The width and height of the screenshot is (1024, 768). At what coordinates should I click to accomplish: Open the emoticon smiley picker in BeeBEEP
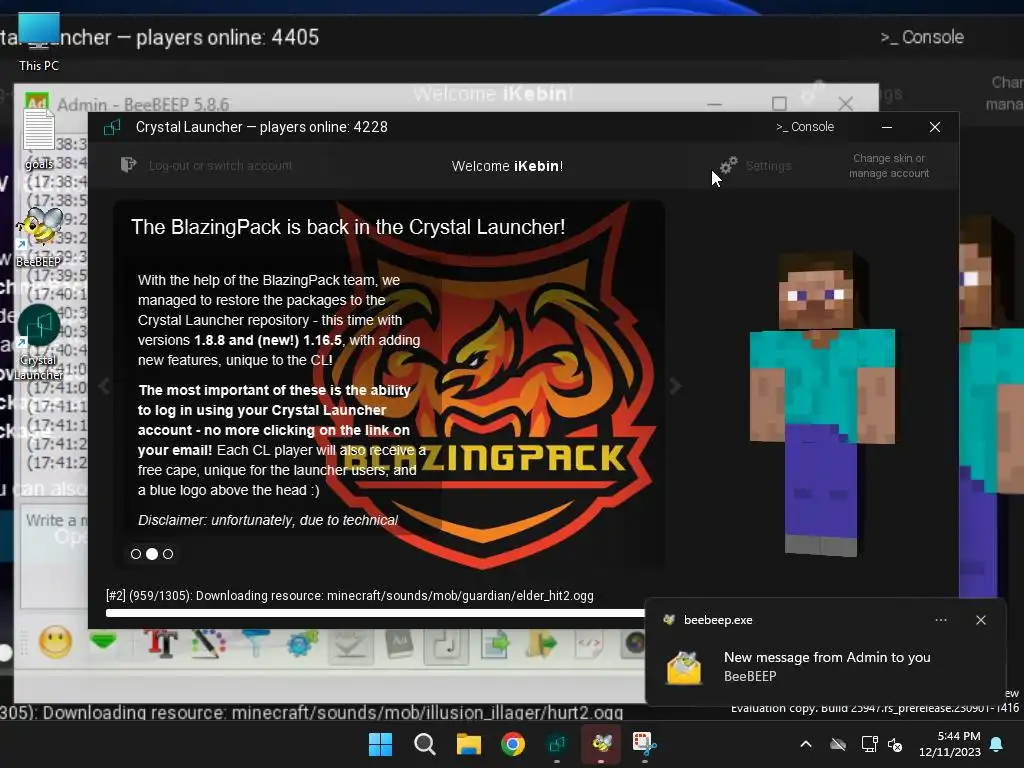56,642
